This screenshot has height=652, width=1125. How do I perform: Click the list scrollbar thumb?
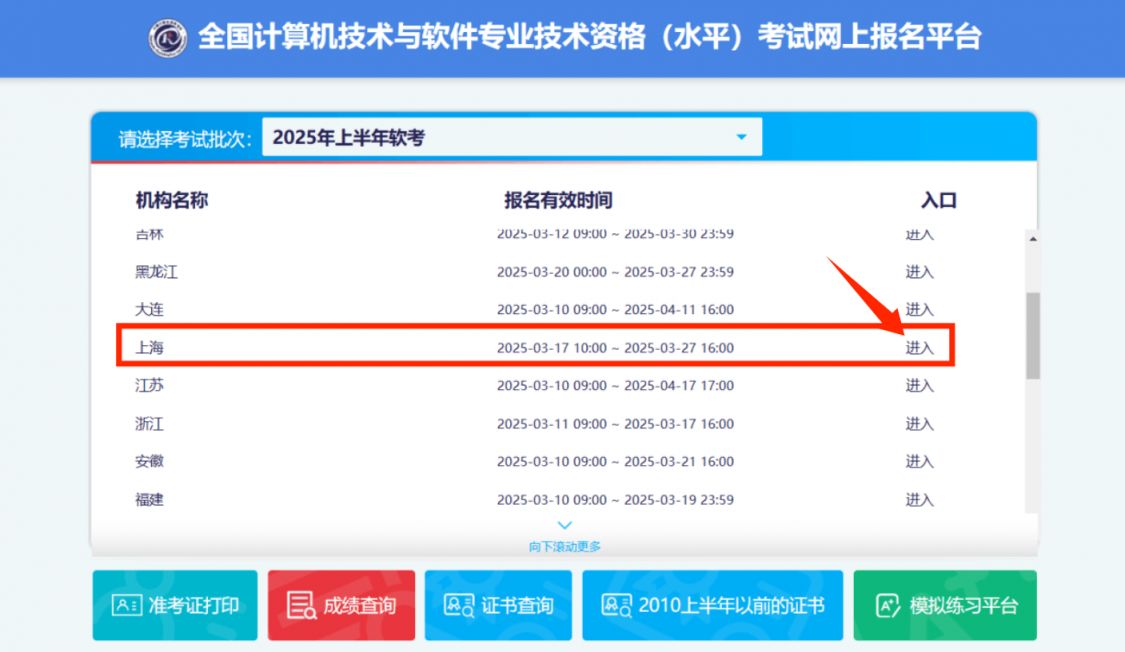click(x=1032, y=335)
